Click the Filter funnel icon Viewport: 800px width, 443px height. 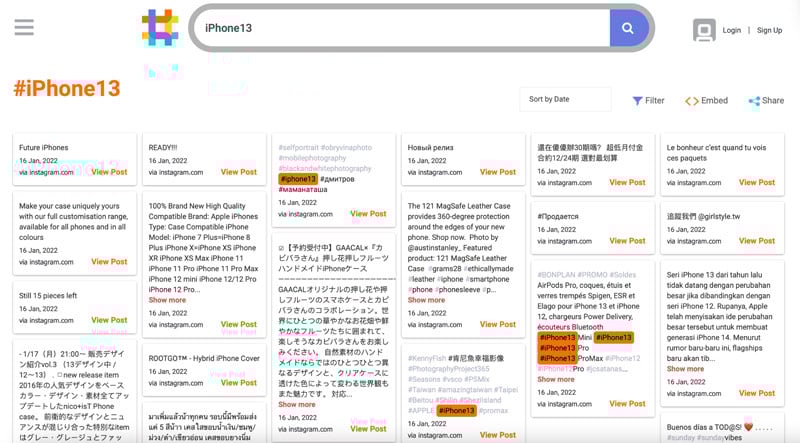[637, 101]
